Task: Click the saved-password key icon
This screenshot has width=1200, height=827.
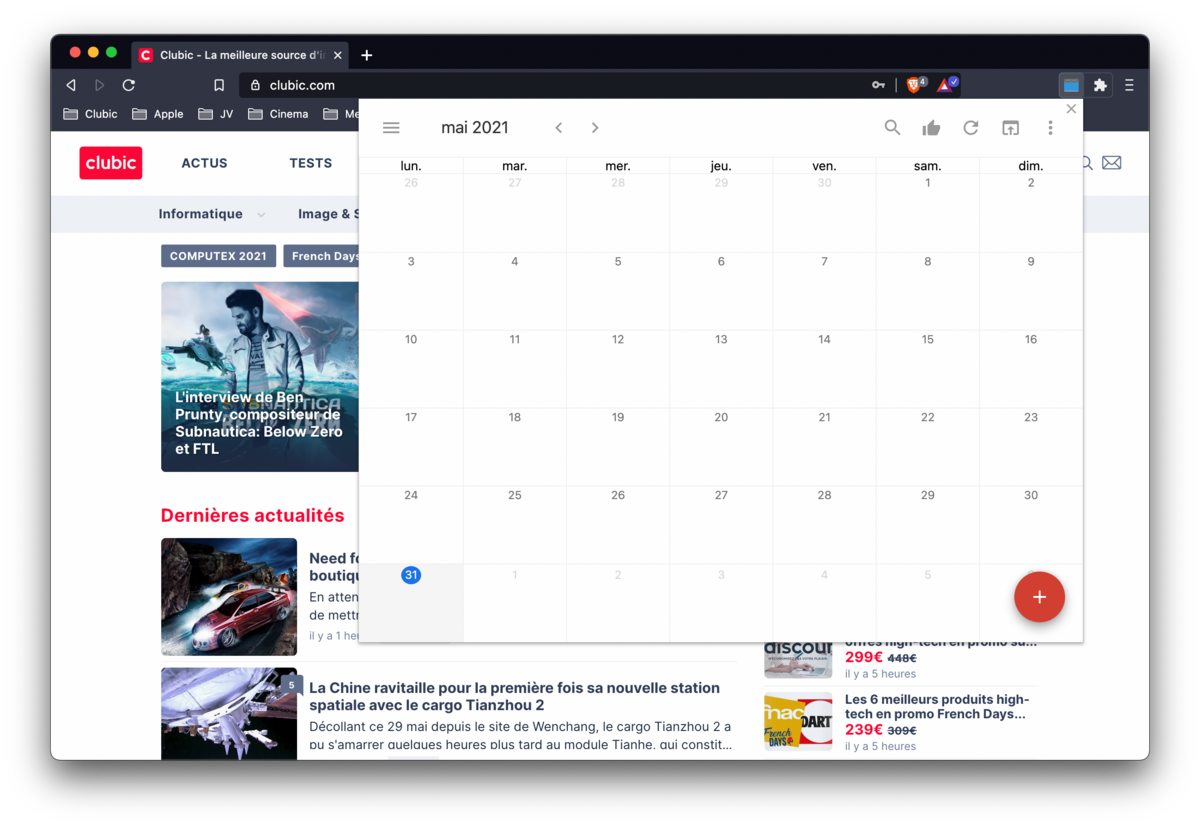Action: [x=878, y=86]
